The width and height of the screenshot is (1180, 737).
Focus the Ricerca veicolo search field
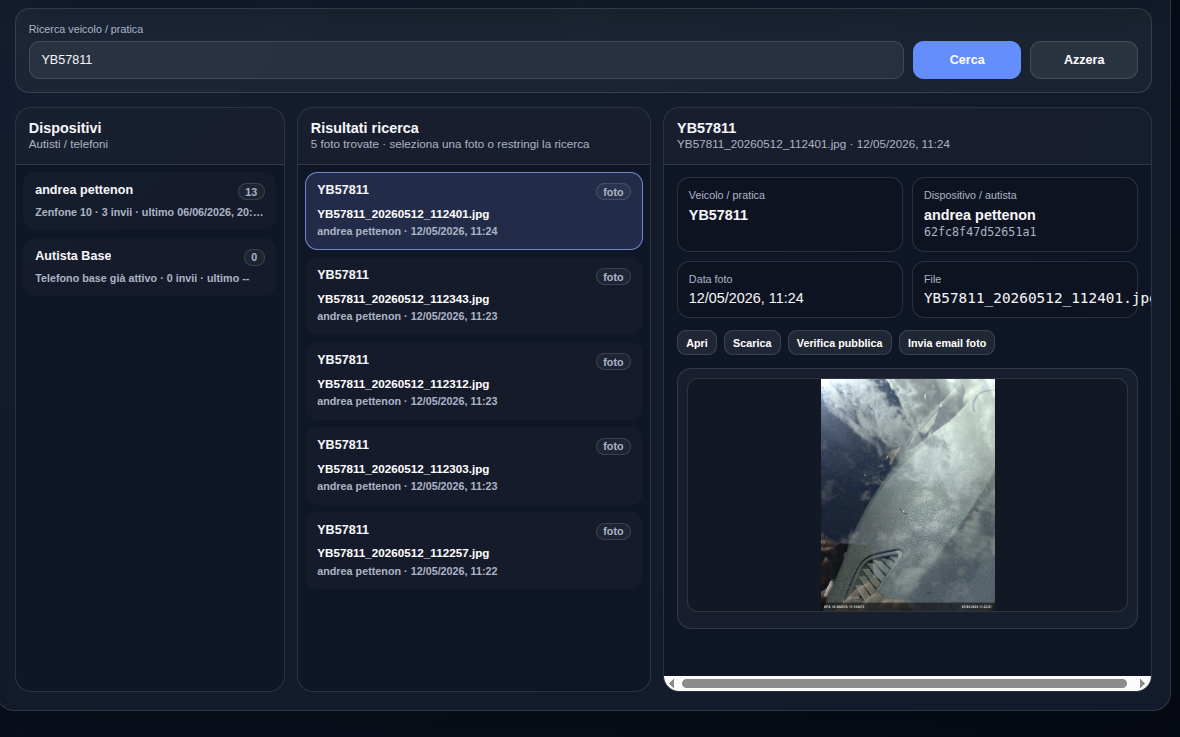pos(466,59)
